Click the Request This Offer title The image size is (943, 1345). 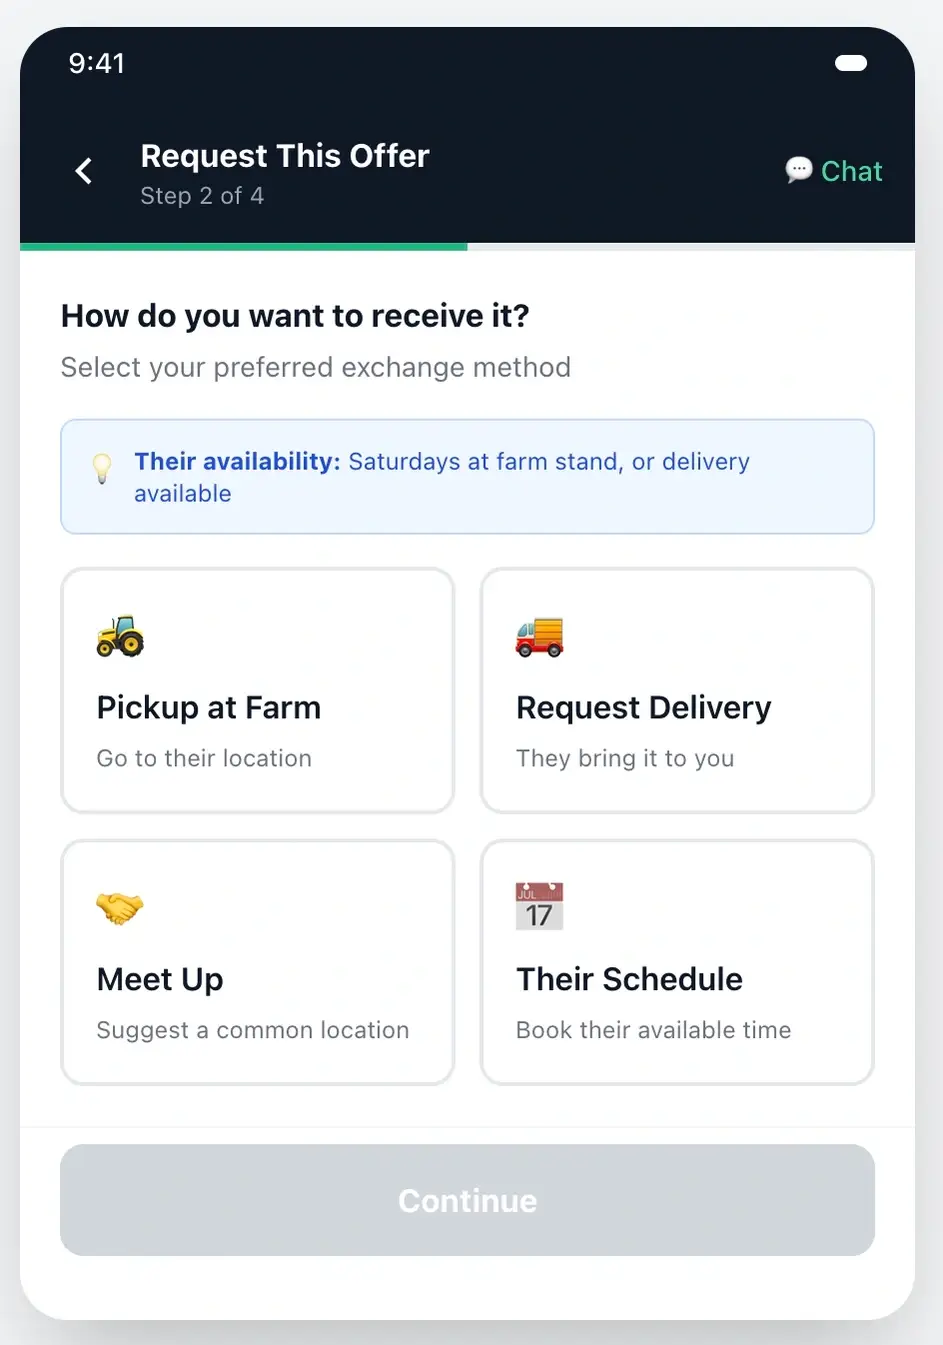tap(284, 156)
